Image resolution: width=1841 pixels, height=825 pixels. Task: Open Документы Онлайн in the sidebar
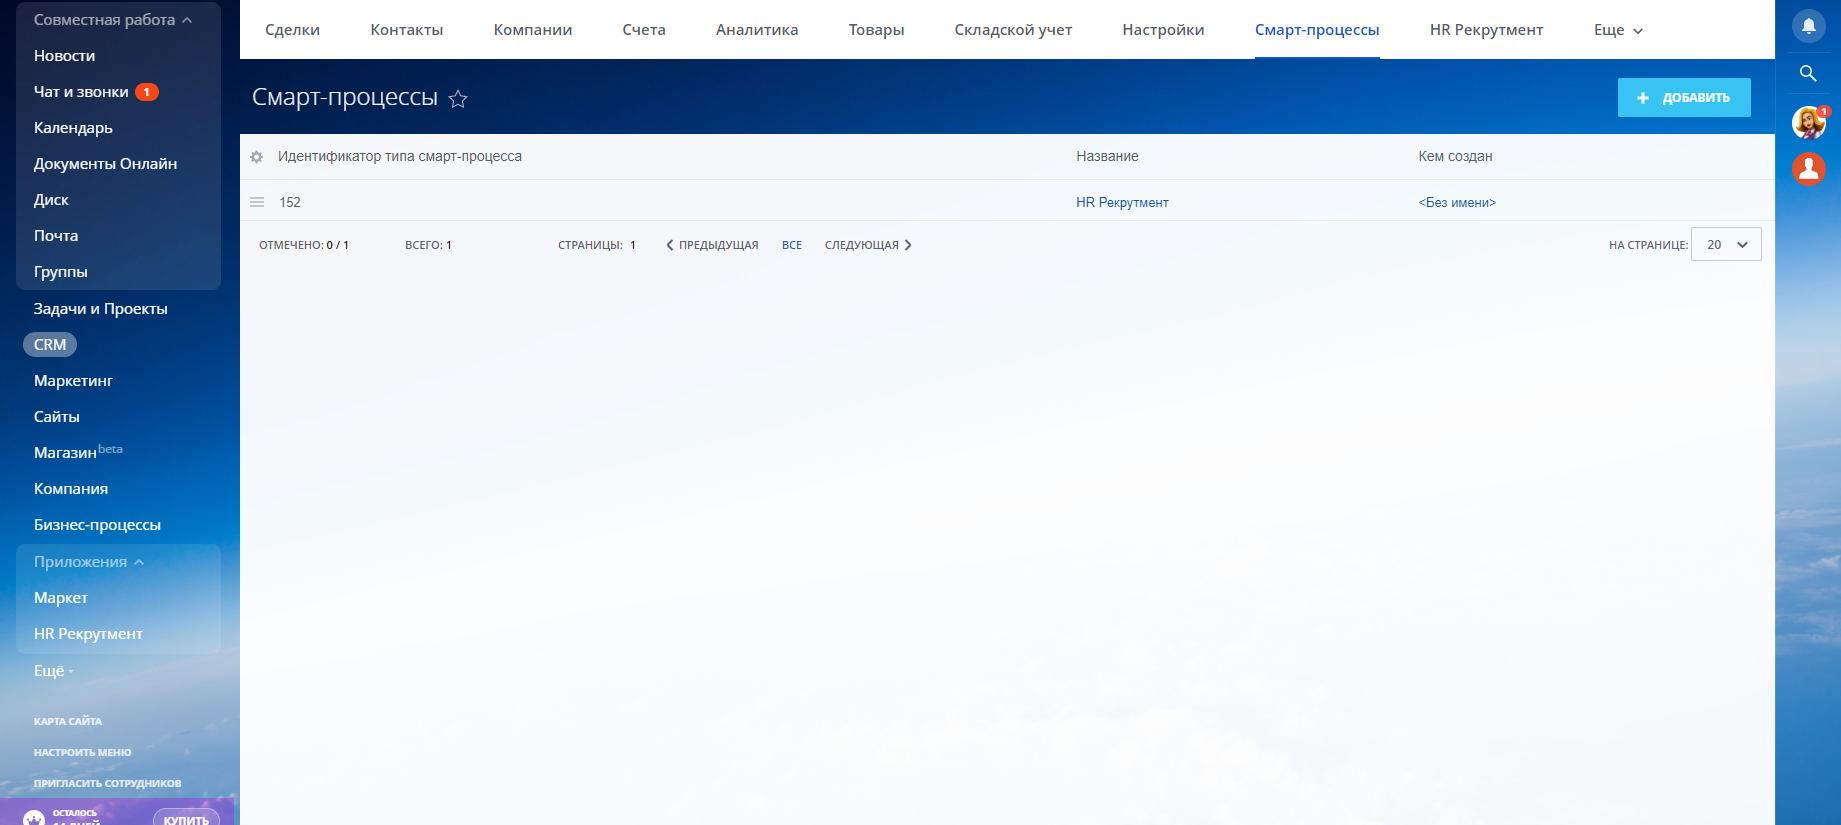[x=105, y=164]
